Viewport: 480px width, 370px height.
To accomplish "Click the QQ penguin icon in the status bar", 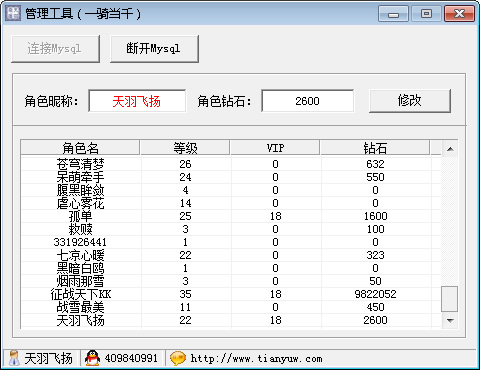I will point(92,358).
